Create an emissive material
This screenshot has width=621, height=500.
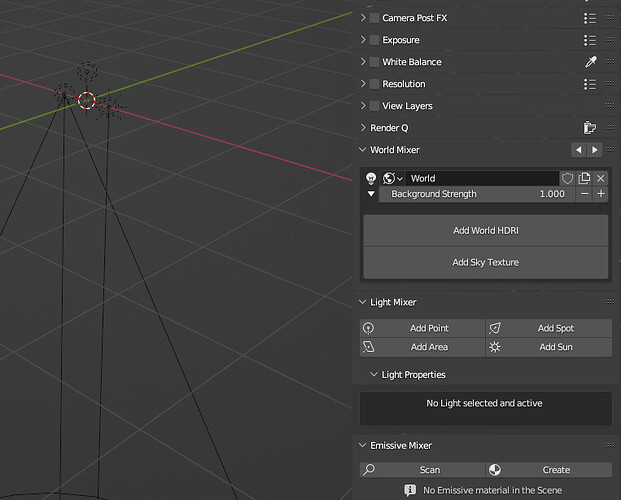click(549, 470)
